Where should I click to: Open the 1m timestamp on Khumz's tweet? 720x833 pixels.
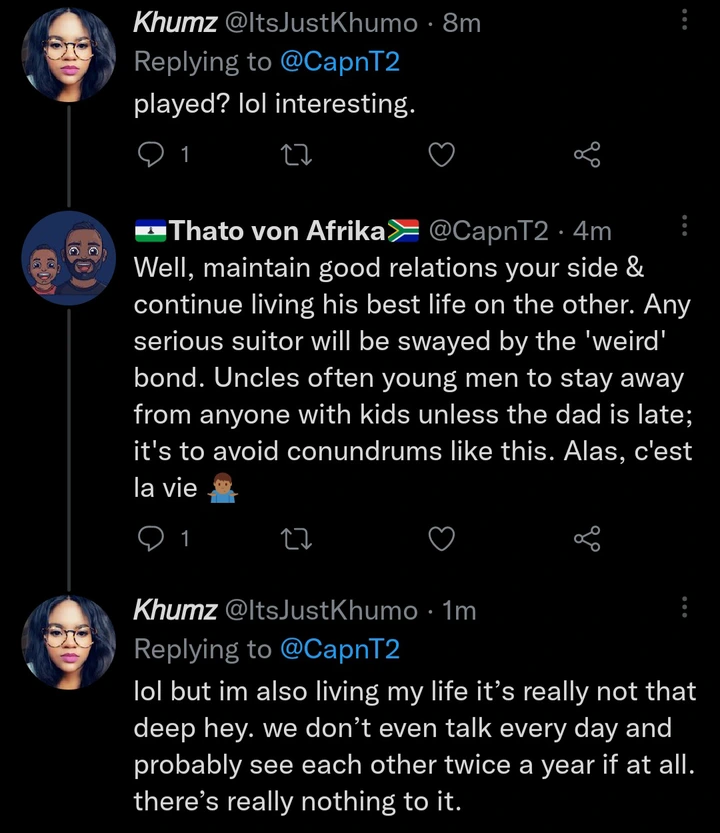459,610
